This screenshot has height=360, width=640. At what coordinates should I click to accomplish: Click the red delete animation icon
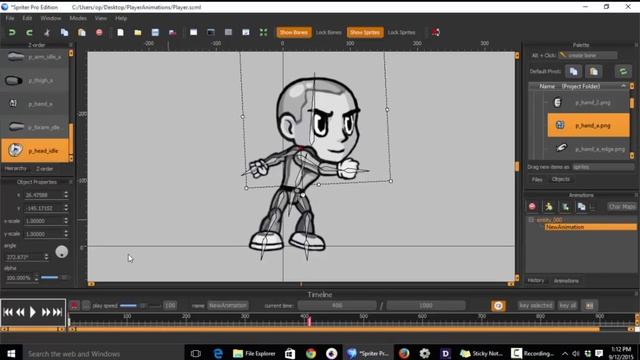coord(532,207)
